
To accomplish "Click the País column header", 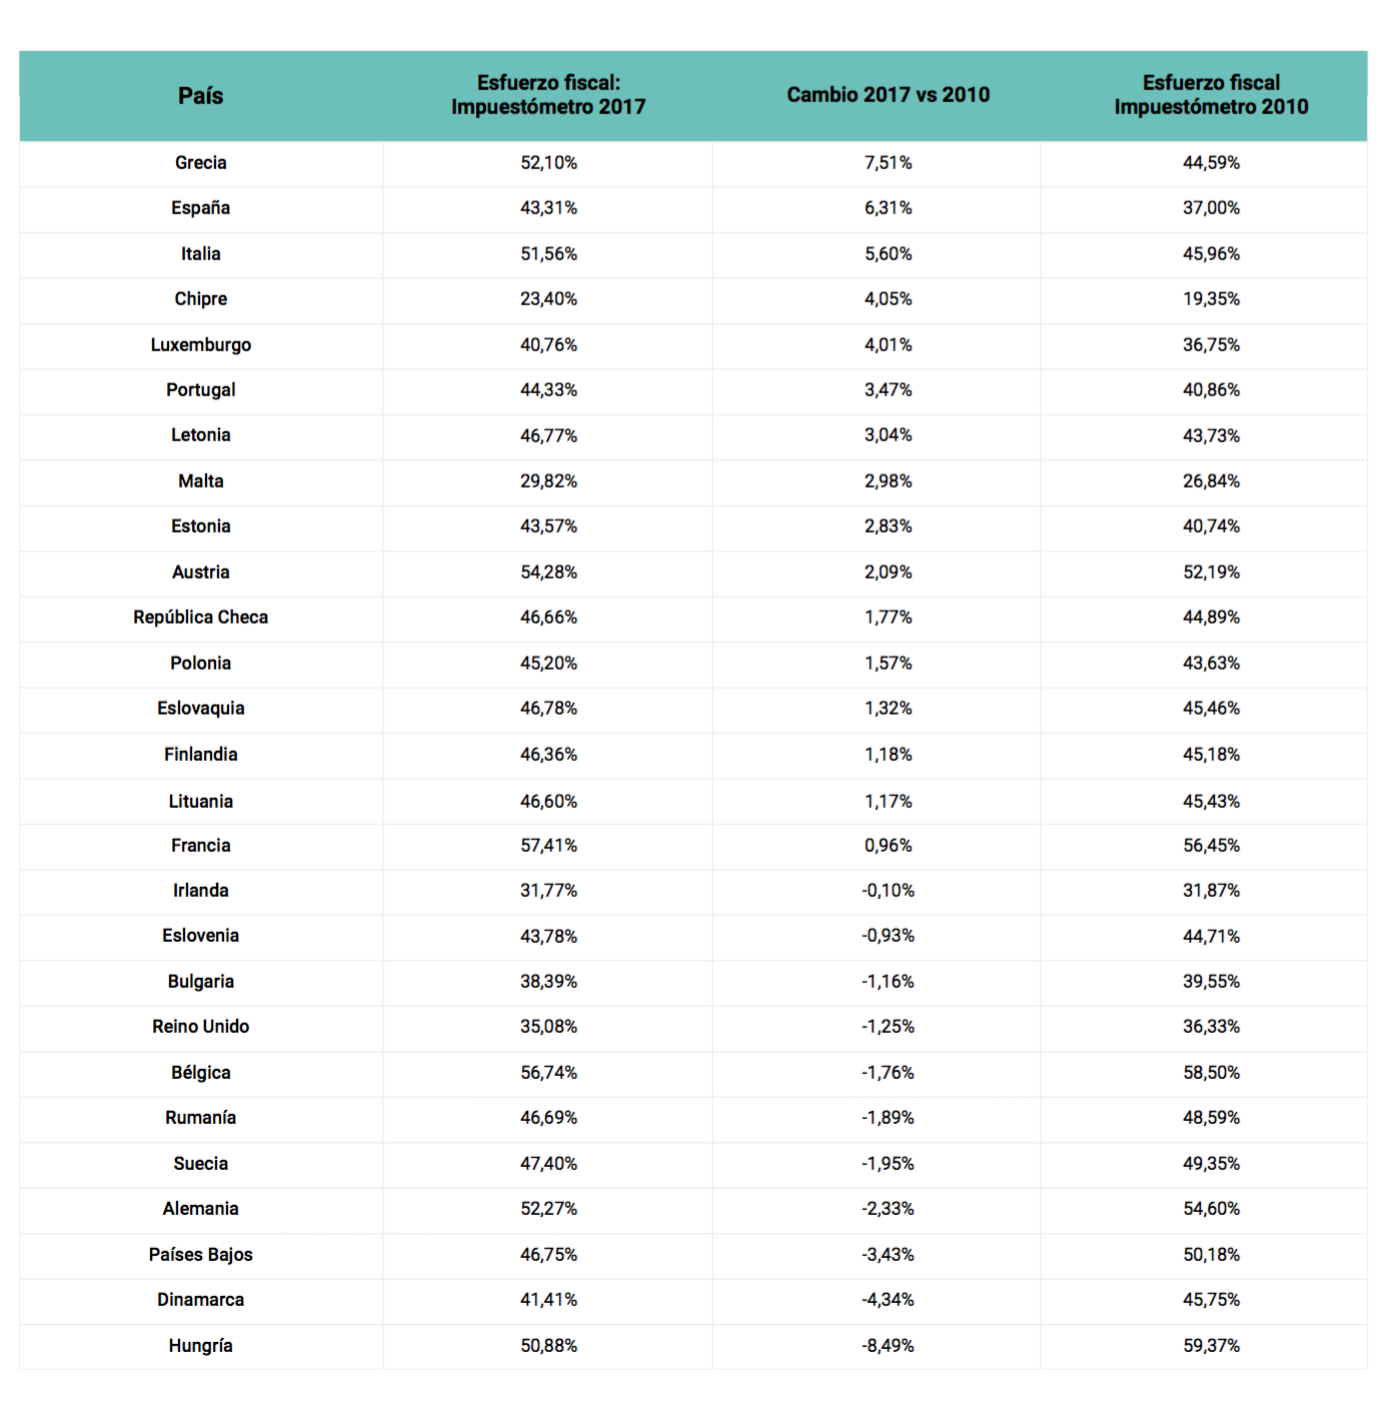I will [x=200, y=96].
